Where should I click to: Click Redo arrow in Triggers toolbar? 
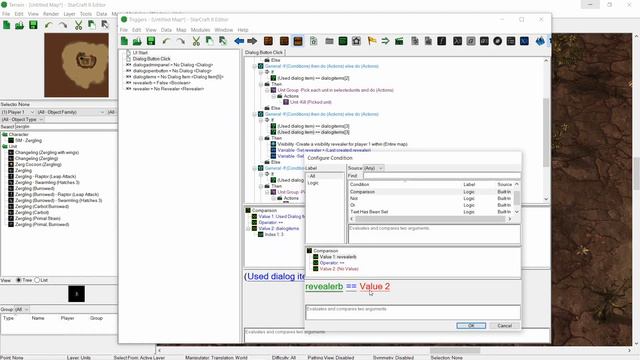[x=180, y=41]
